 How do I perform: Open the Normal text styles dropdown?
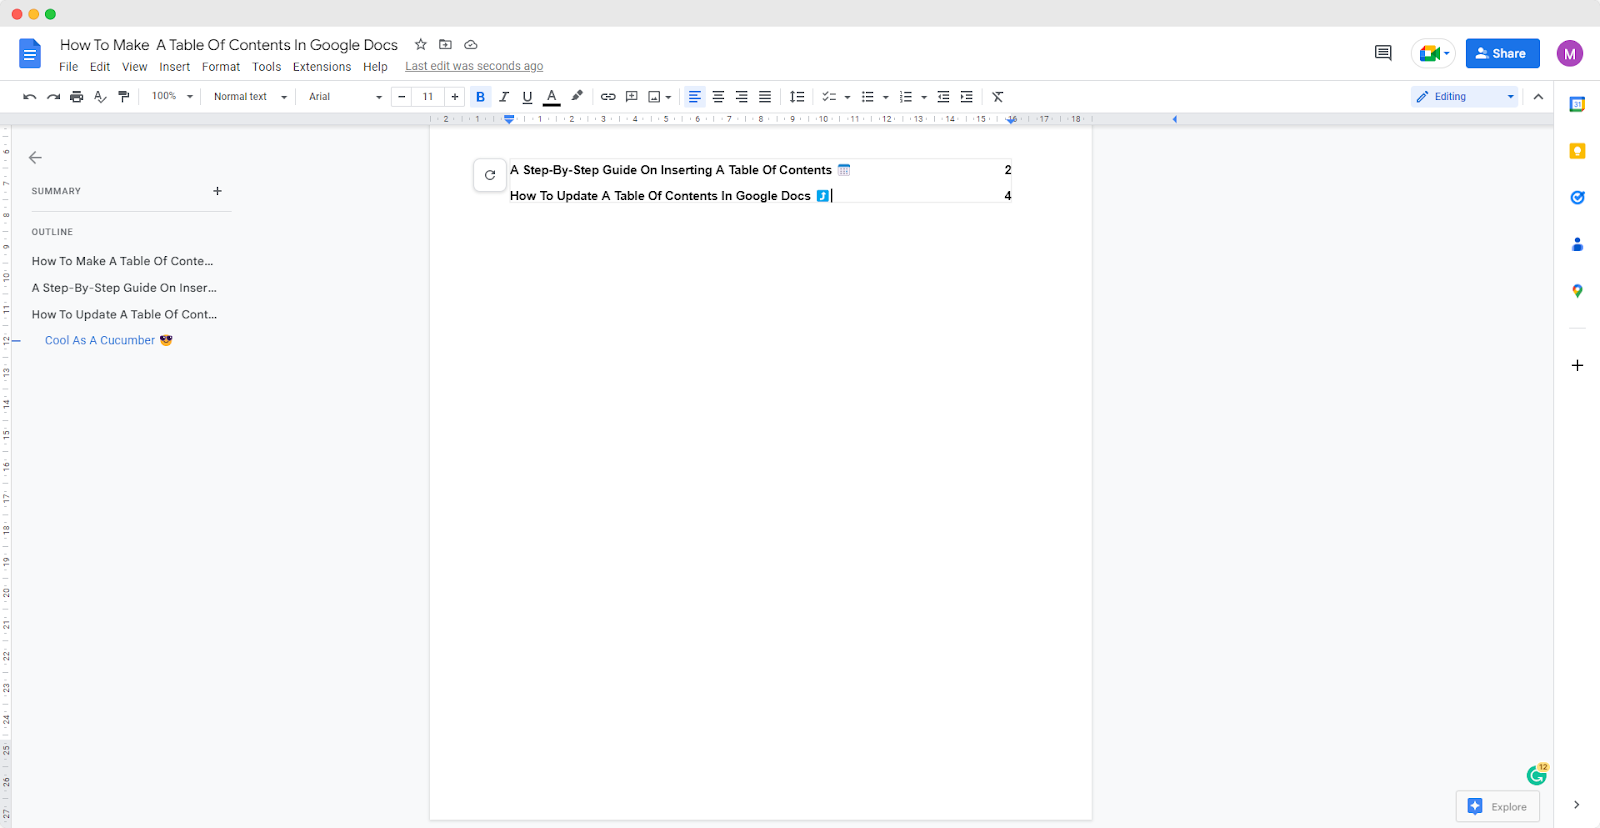250,97
